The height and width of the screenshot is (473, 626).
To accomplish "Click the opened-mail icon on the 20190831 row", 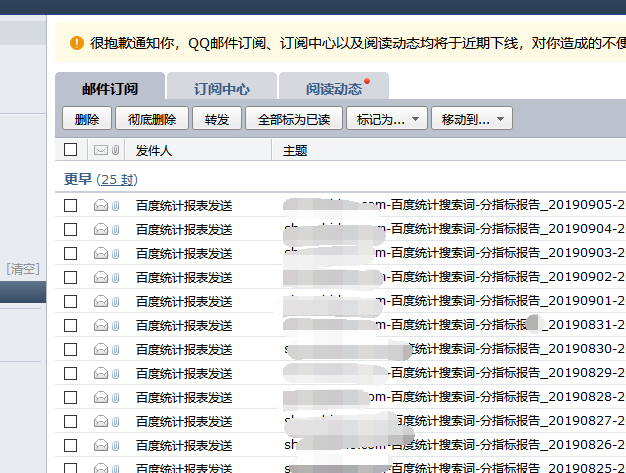I will pos(101,326).
